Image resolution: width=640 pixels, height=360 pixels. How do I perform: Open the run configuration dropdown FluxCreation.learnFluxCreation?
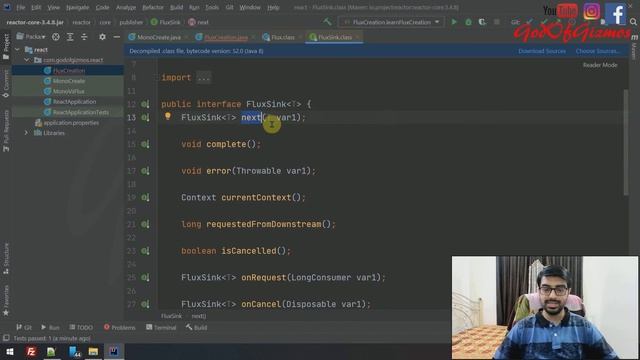click(391, 22)
